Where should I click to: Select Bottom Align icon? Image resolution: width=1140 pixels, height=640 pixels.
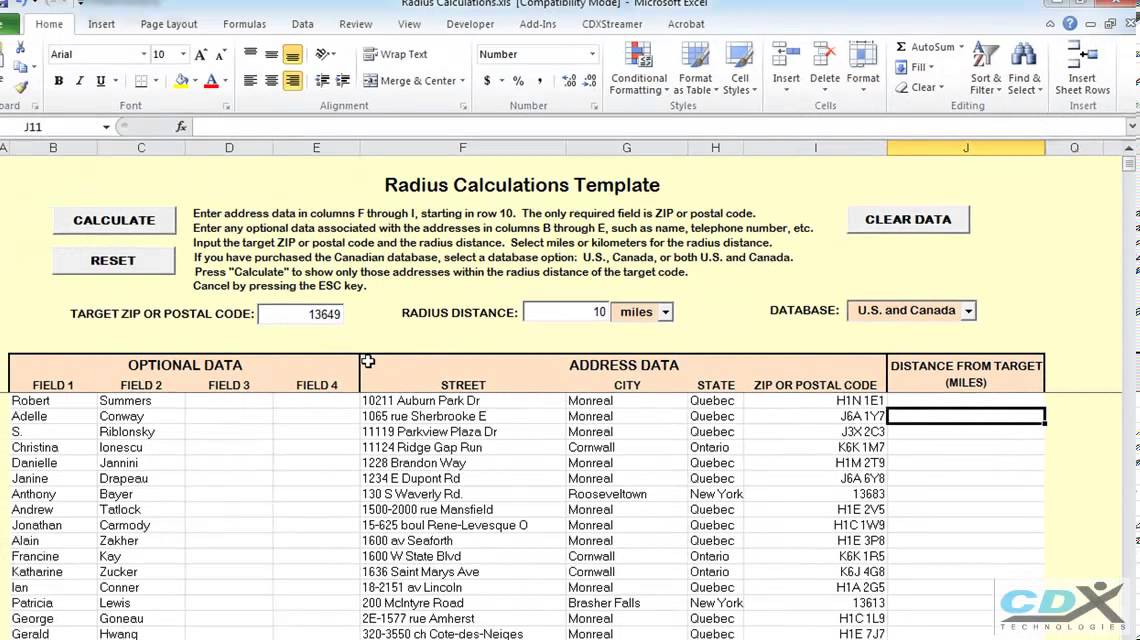(292, 55)
